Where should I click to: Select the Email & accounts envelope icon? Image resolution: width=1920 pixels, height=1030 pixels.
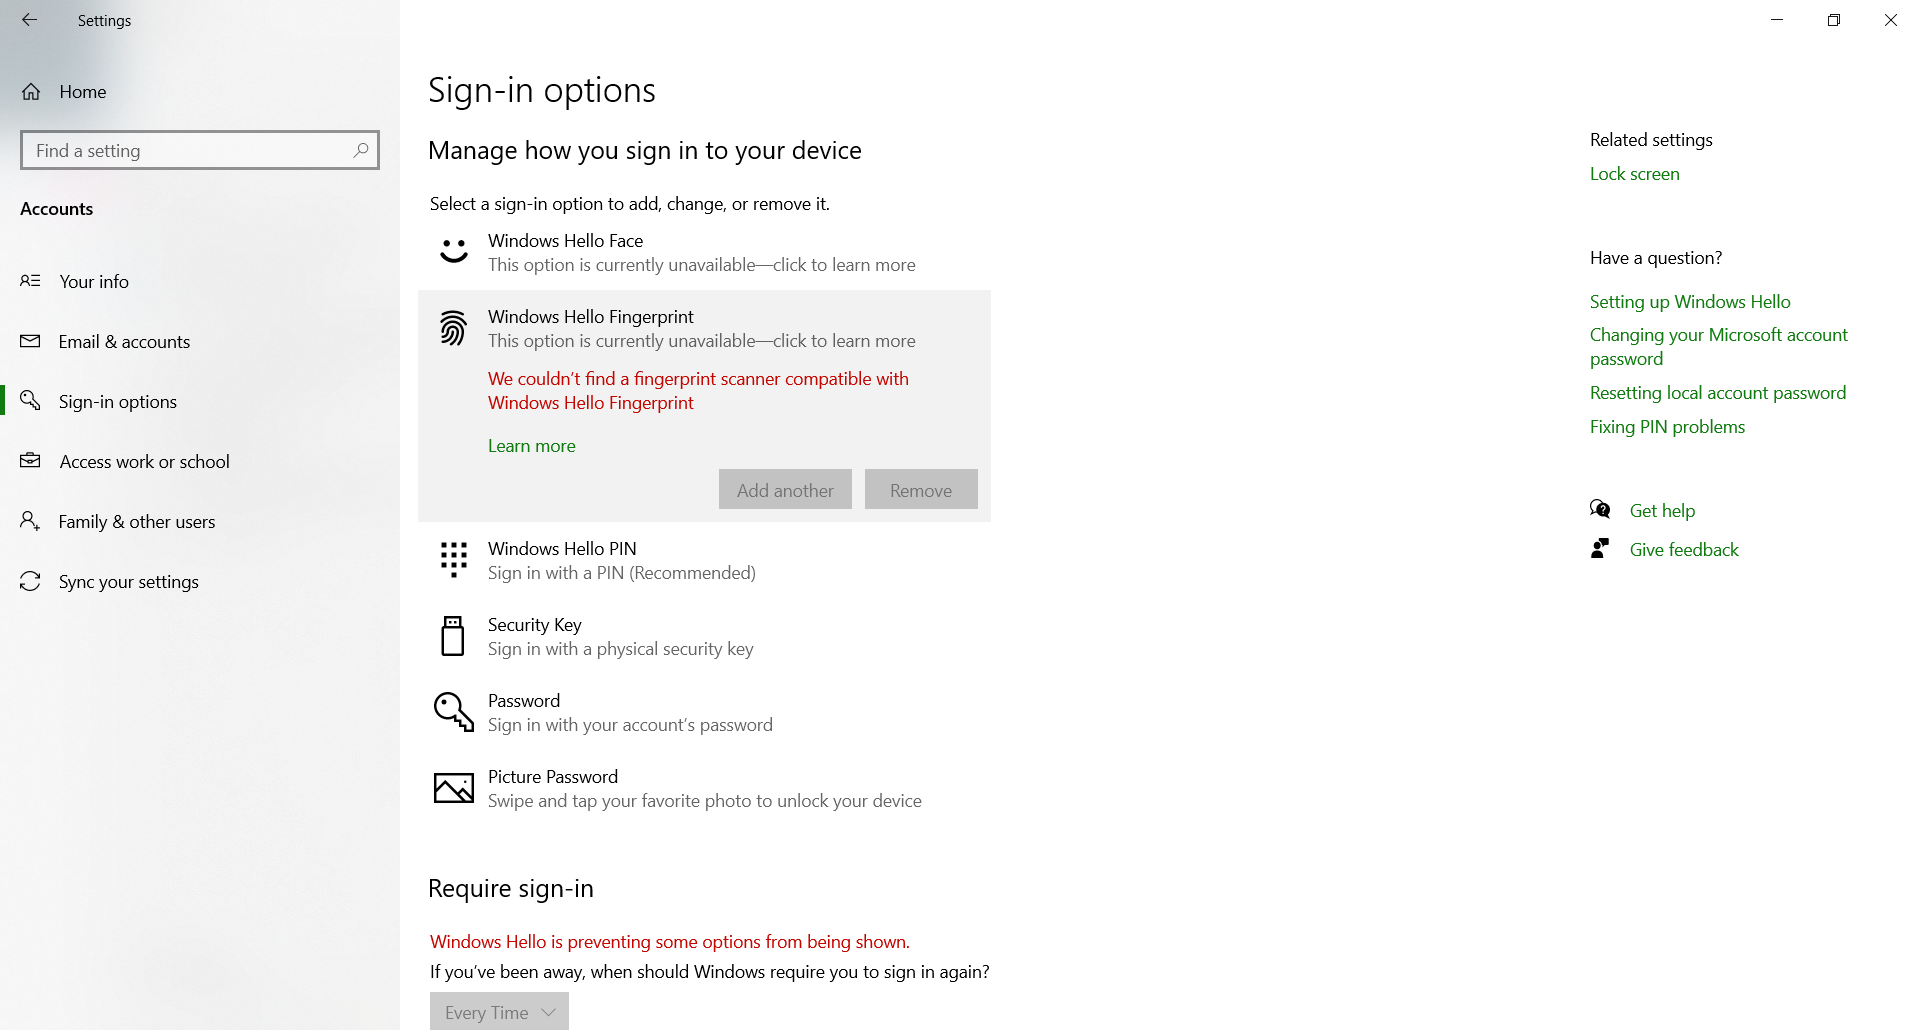[x=30, y=341]
